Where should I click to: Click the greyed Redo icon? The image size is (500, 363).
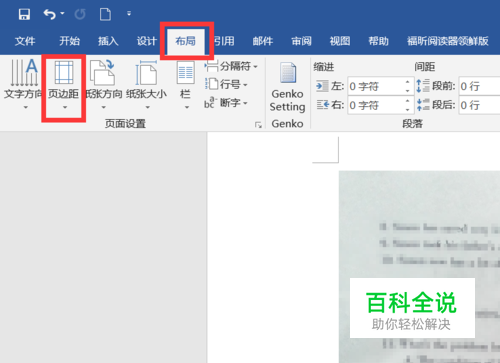(x=80, y=14)
